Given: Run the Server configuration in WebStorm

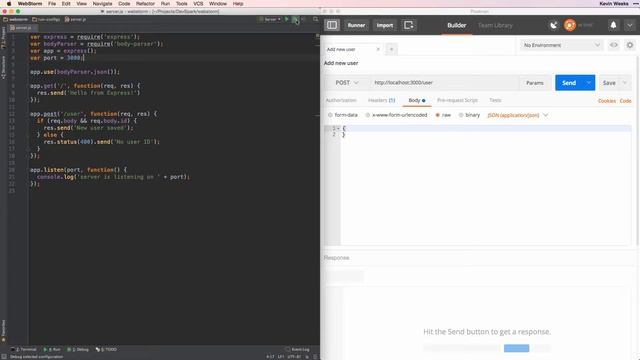Looking at the screenshot, I should [x=287, y=19].
